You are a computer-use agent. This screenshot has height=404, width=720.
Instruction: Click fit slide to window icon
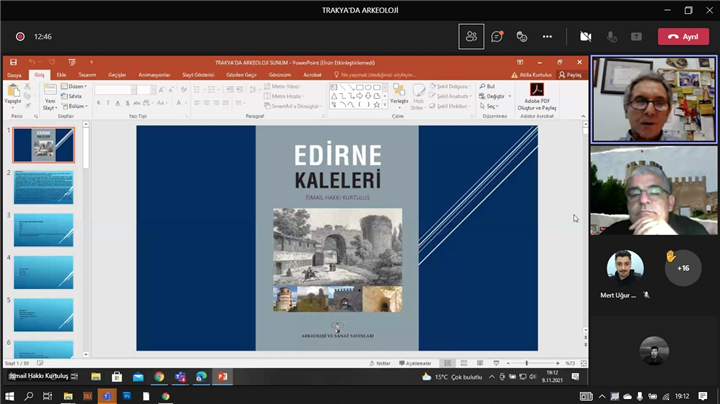click(584, 363)
